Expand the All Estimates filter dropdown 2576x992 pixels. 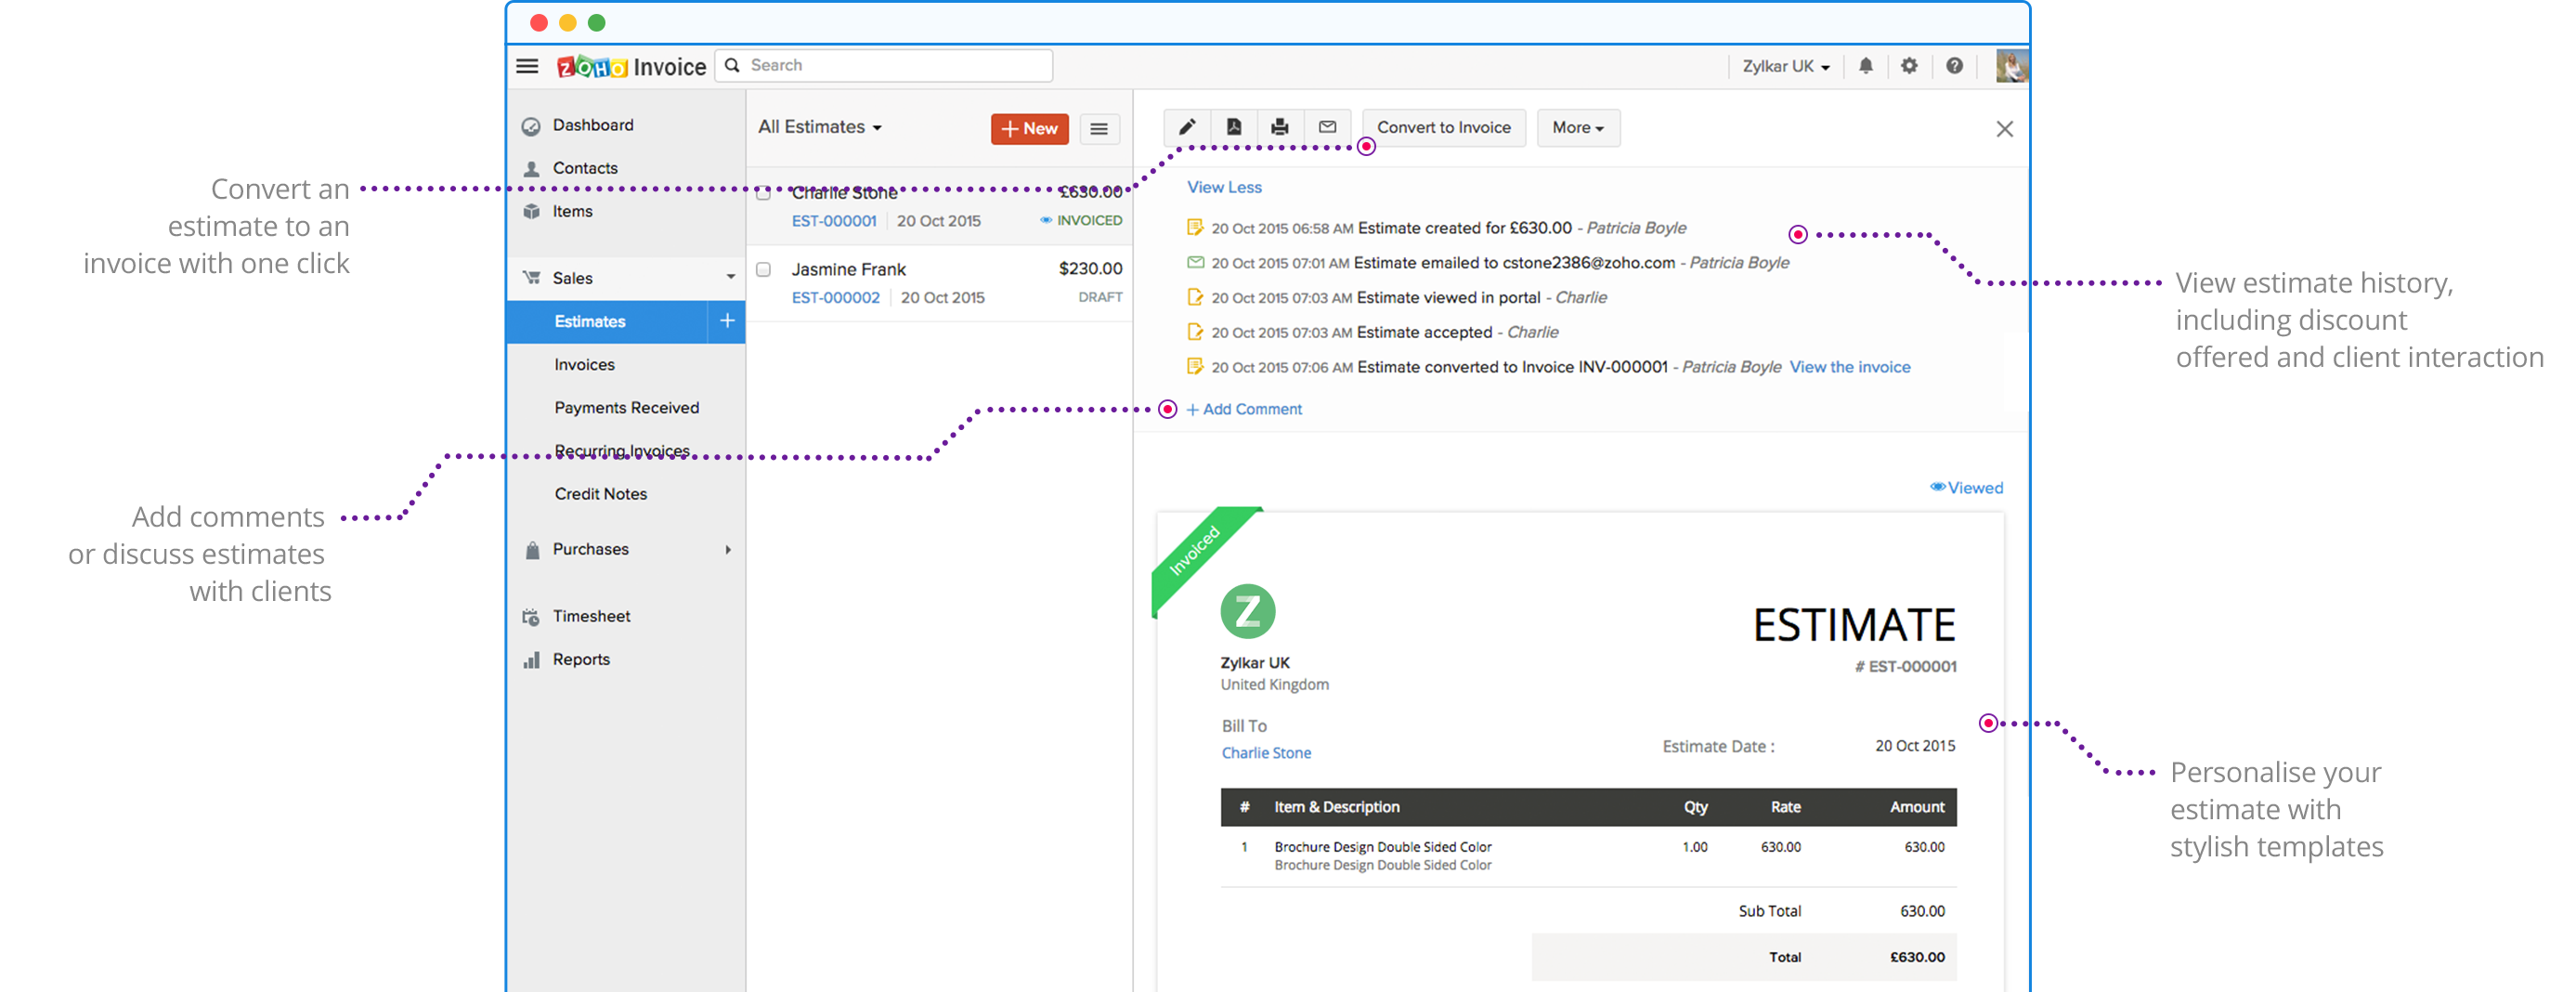tap(820, 127)
